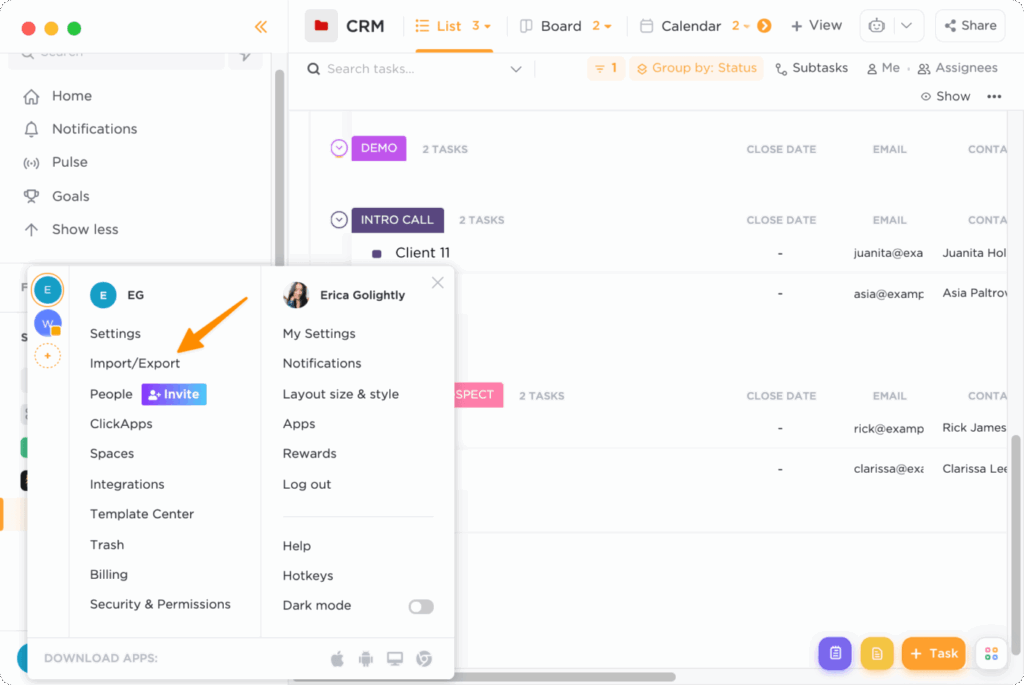Screen dimensions: 1024x685
Task: Open Billing menu item
Action: pos(108,575)
